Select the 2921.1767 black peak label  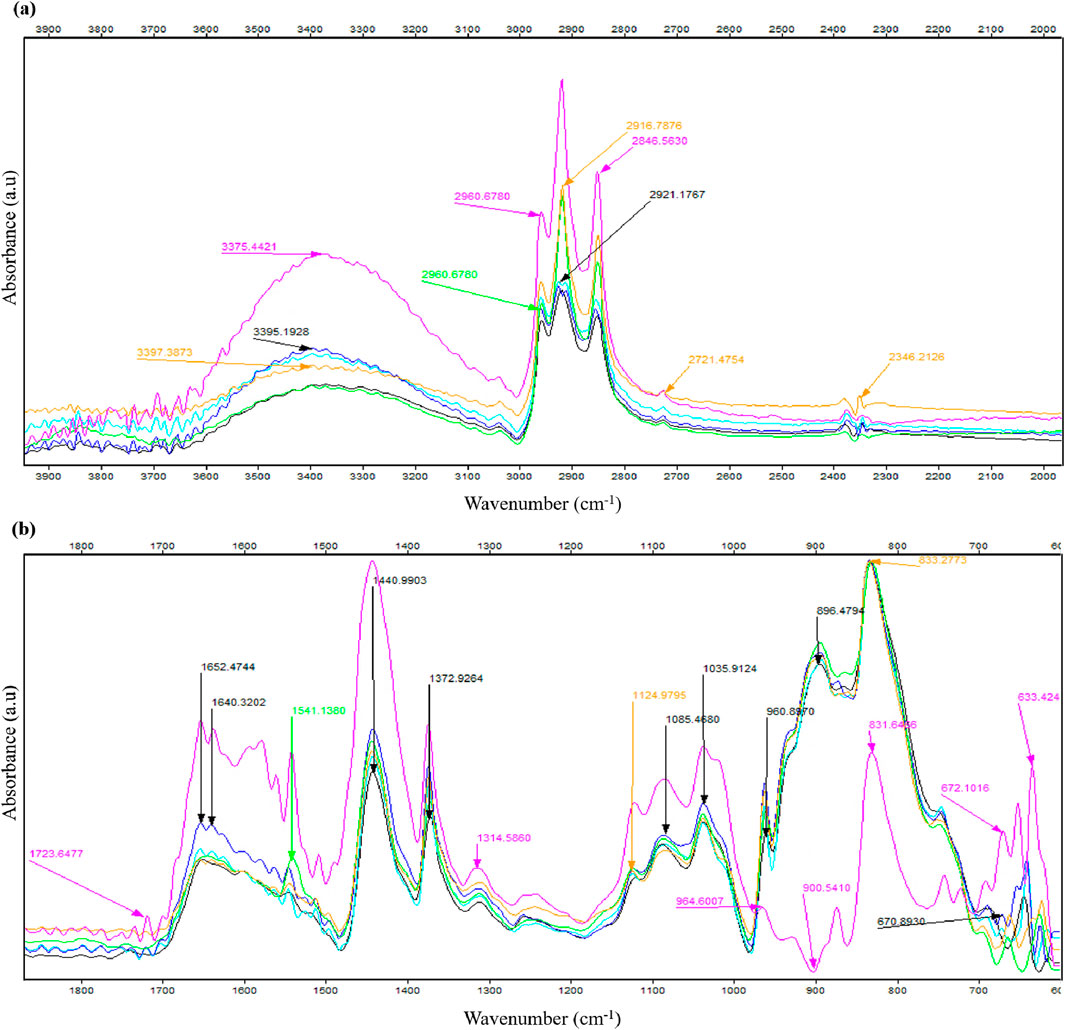(677, 194)
